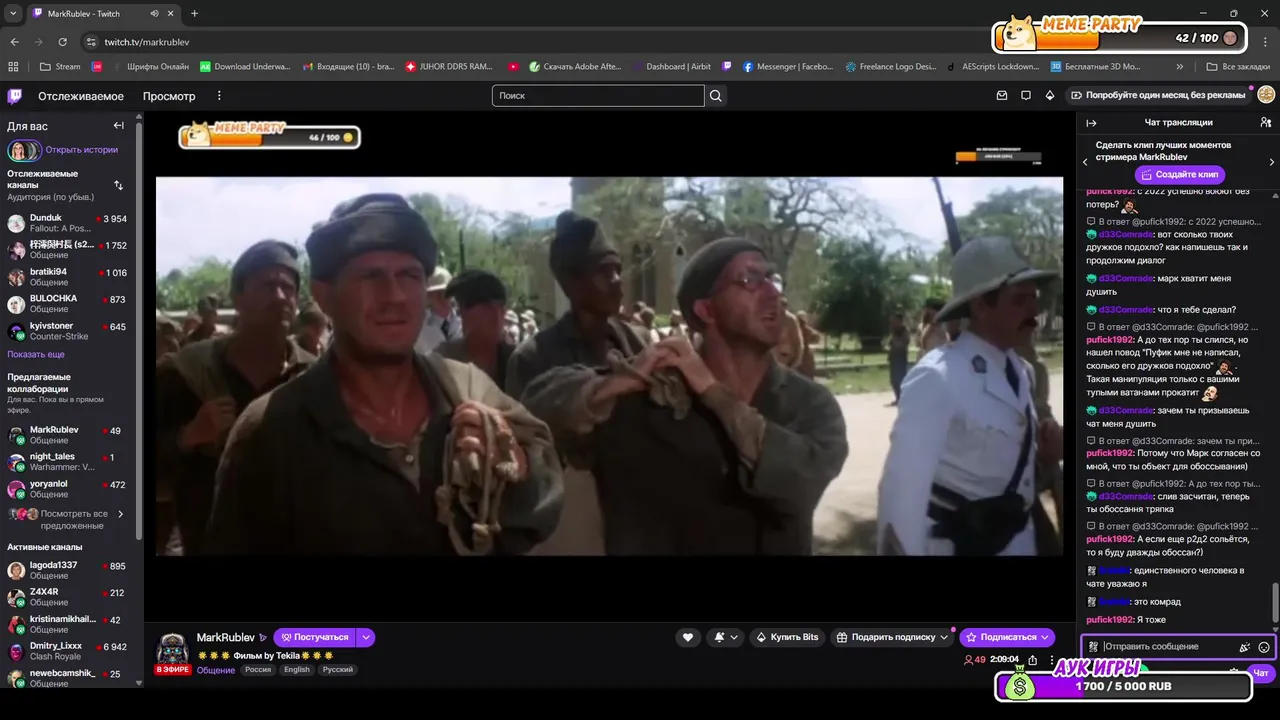Open the Dunduk channel in sidebar
The width and height of the screenshot is (1280, 720).
click(x=68, y=223)
